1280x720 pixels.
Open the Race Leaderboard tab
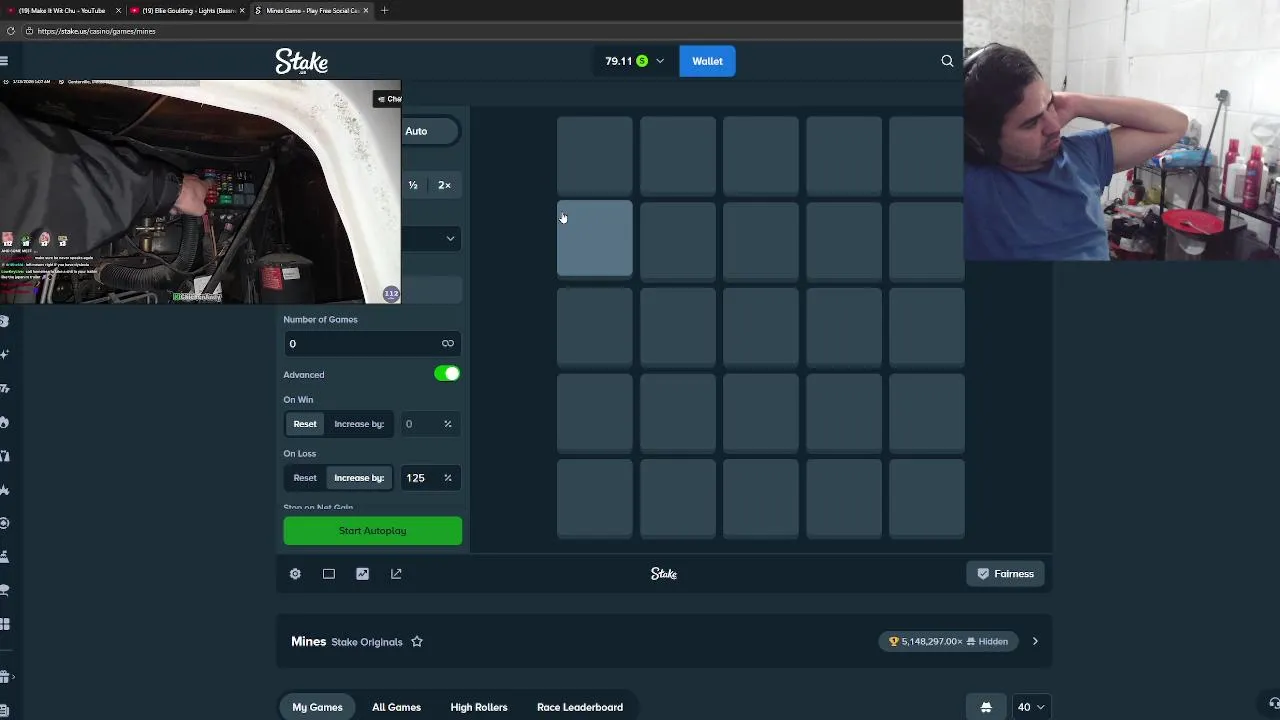pos(580,707)
